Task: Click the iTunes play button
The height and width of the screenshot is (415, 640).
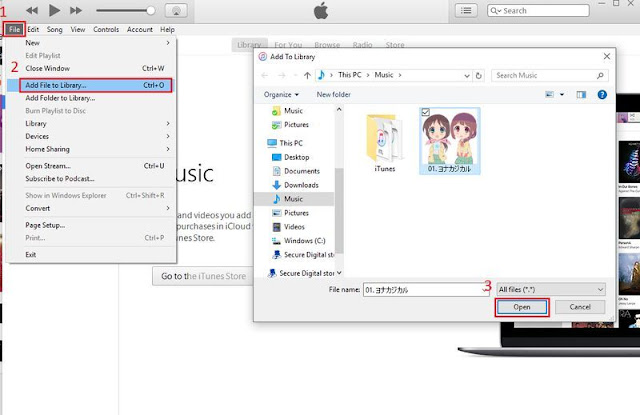Action: coord(54,10)
